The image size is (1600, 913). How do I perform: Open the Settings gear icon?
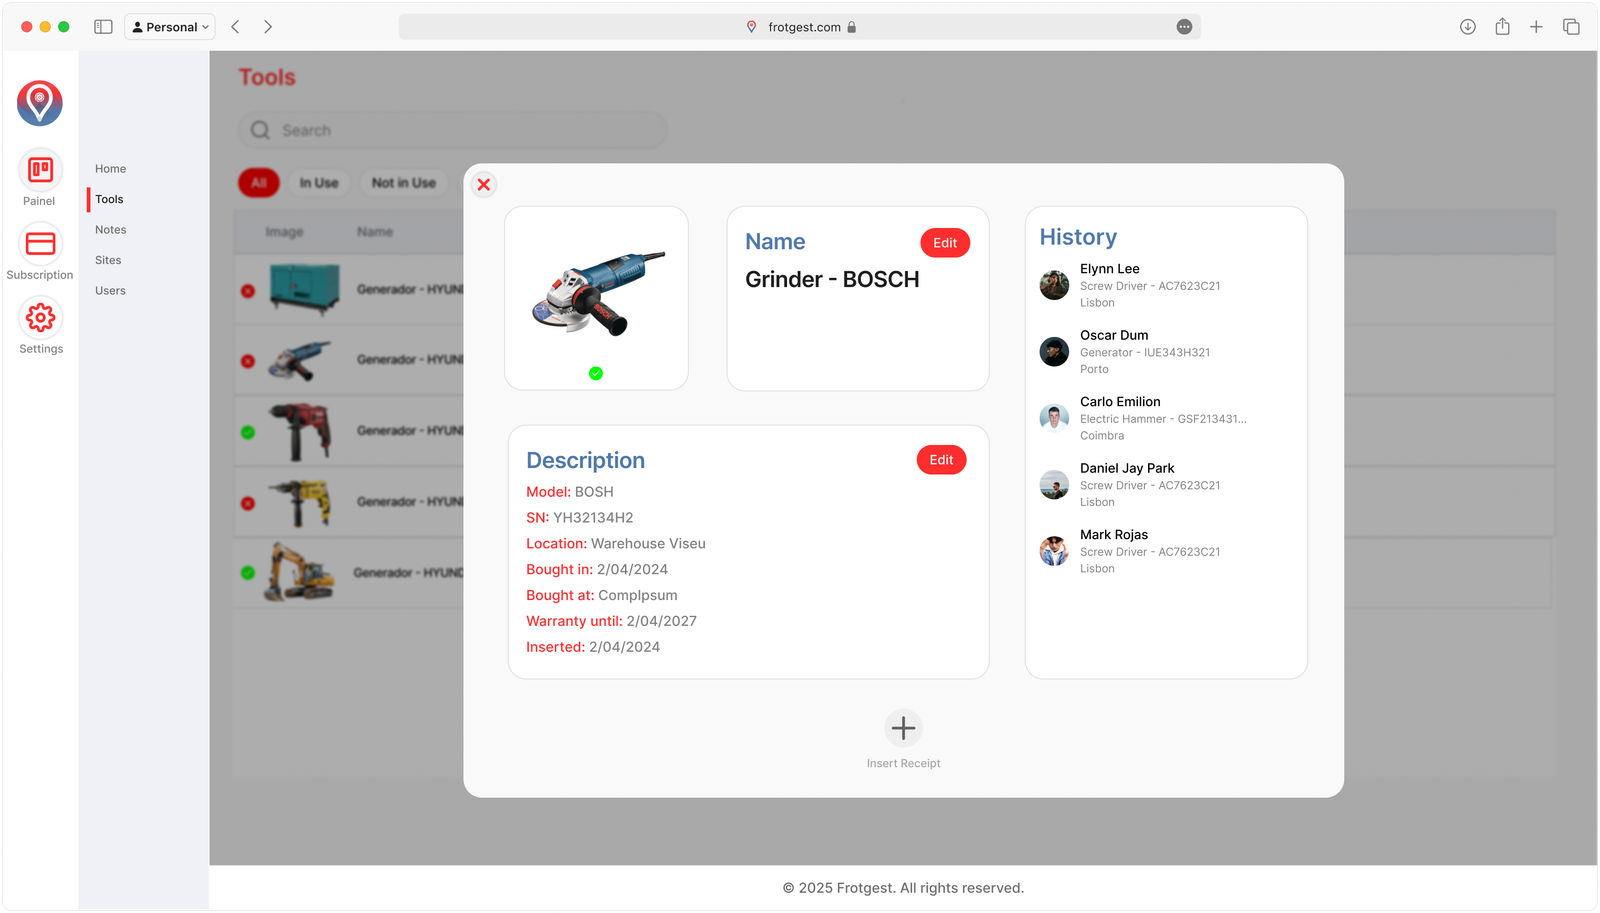point(40,318)
